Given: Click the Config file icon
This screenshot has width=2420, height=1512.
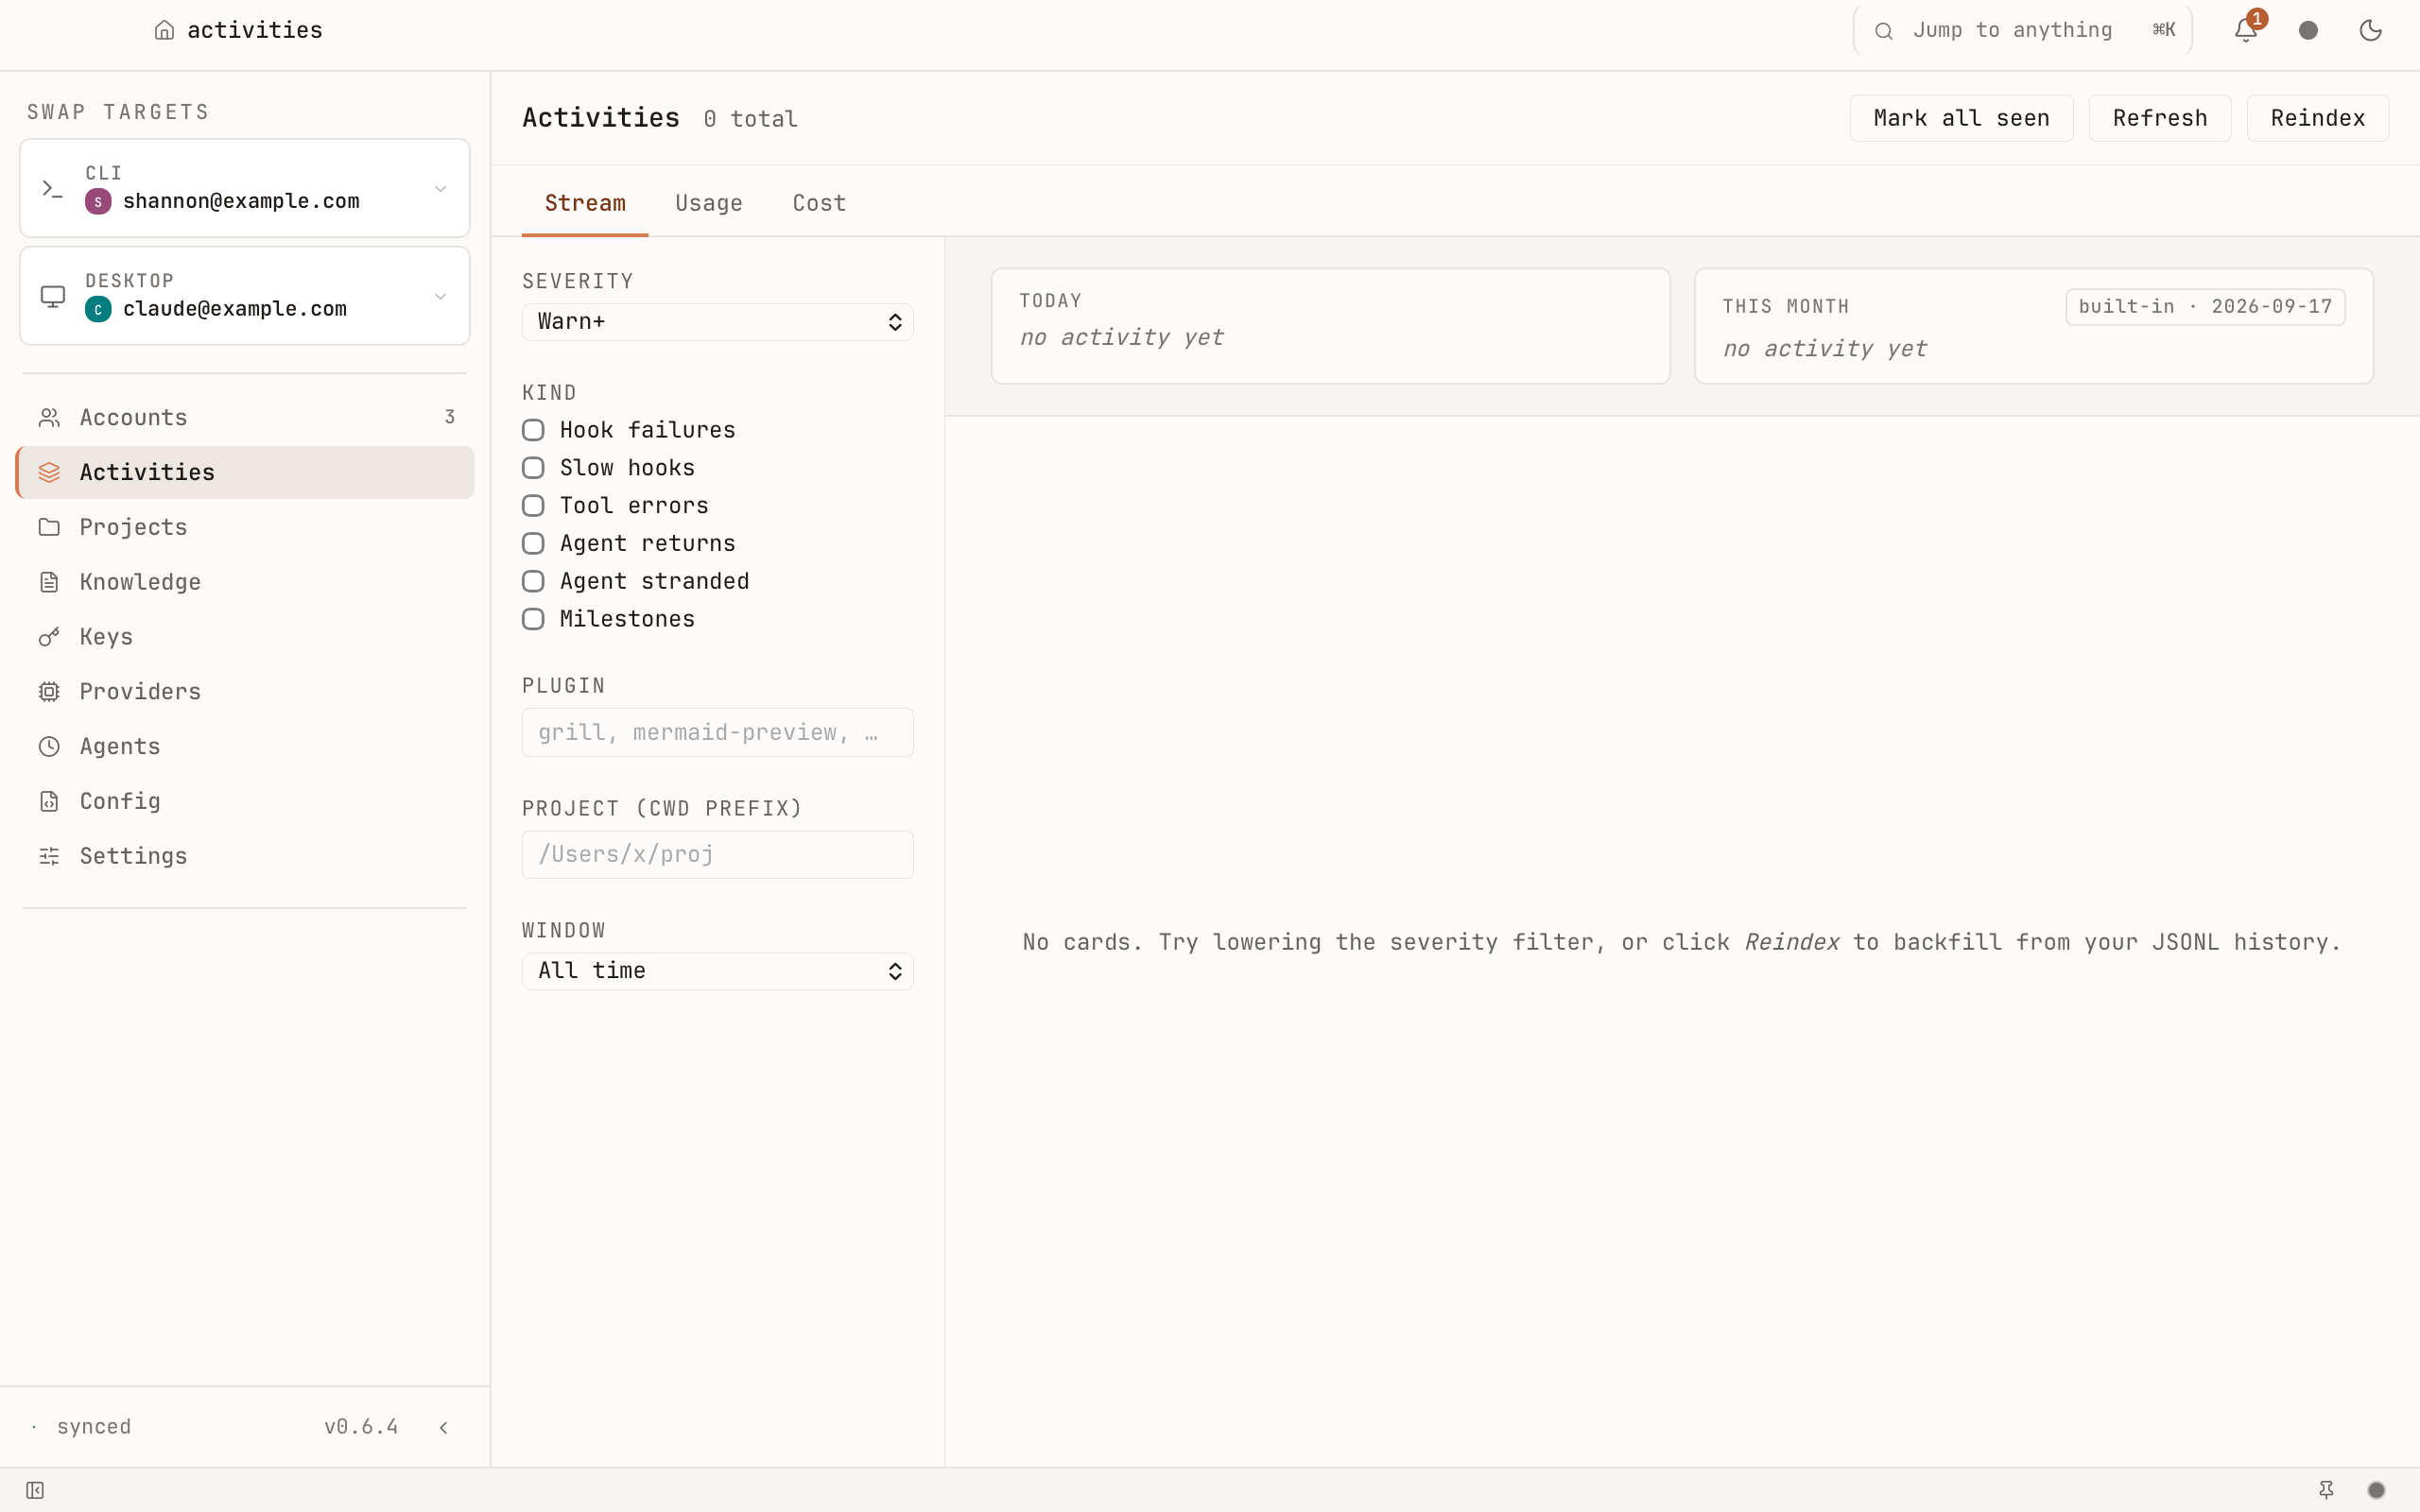Looking at the screenshot, I should (x=49, y=801).
